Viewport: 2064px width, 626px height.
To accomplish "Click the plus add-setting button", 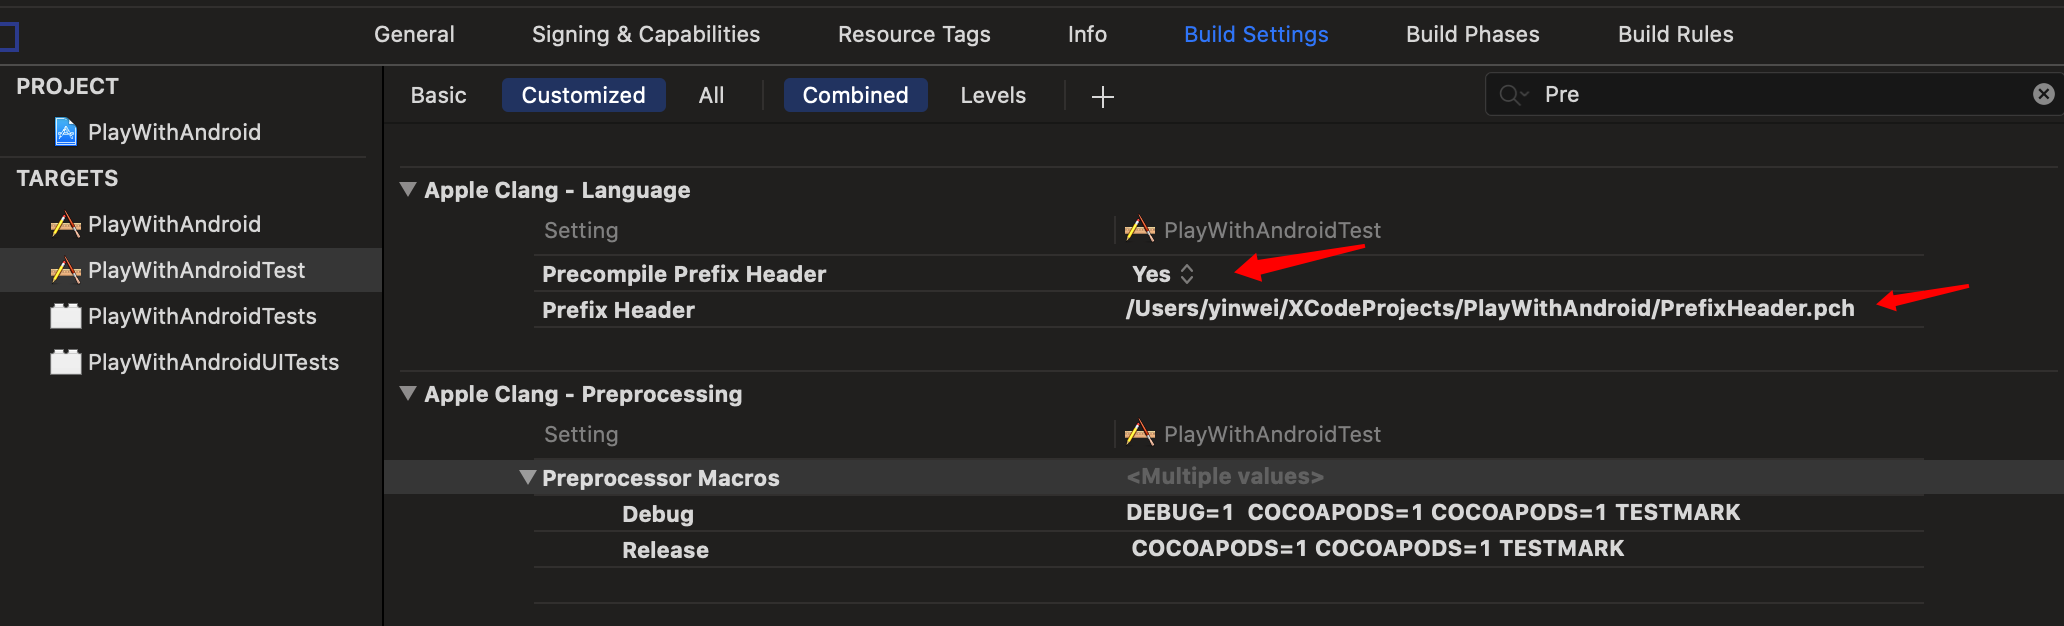I will pos(1103,96).
